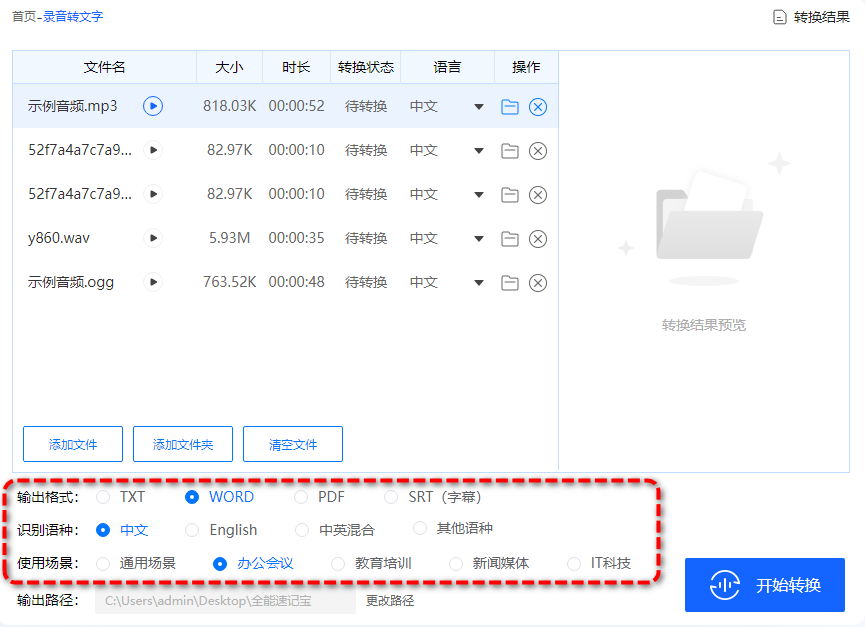Expand language dropdown for 示例音频.mp3
The width and height of the screenshot is (865, 627).
(x=479, y=106)
